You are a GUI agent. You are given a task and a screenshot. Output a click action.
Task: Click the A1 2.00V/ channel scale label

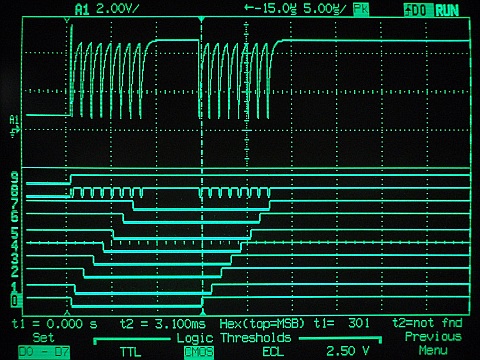tap(106, 9)
